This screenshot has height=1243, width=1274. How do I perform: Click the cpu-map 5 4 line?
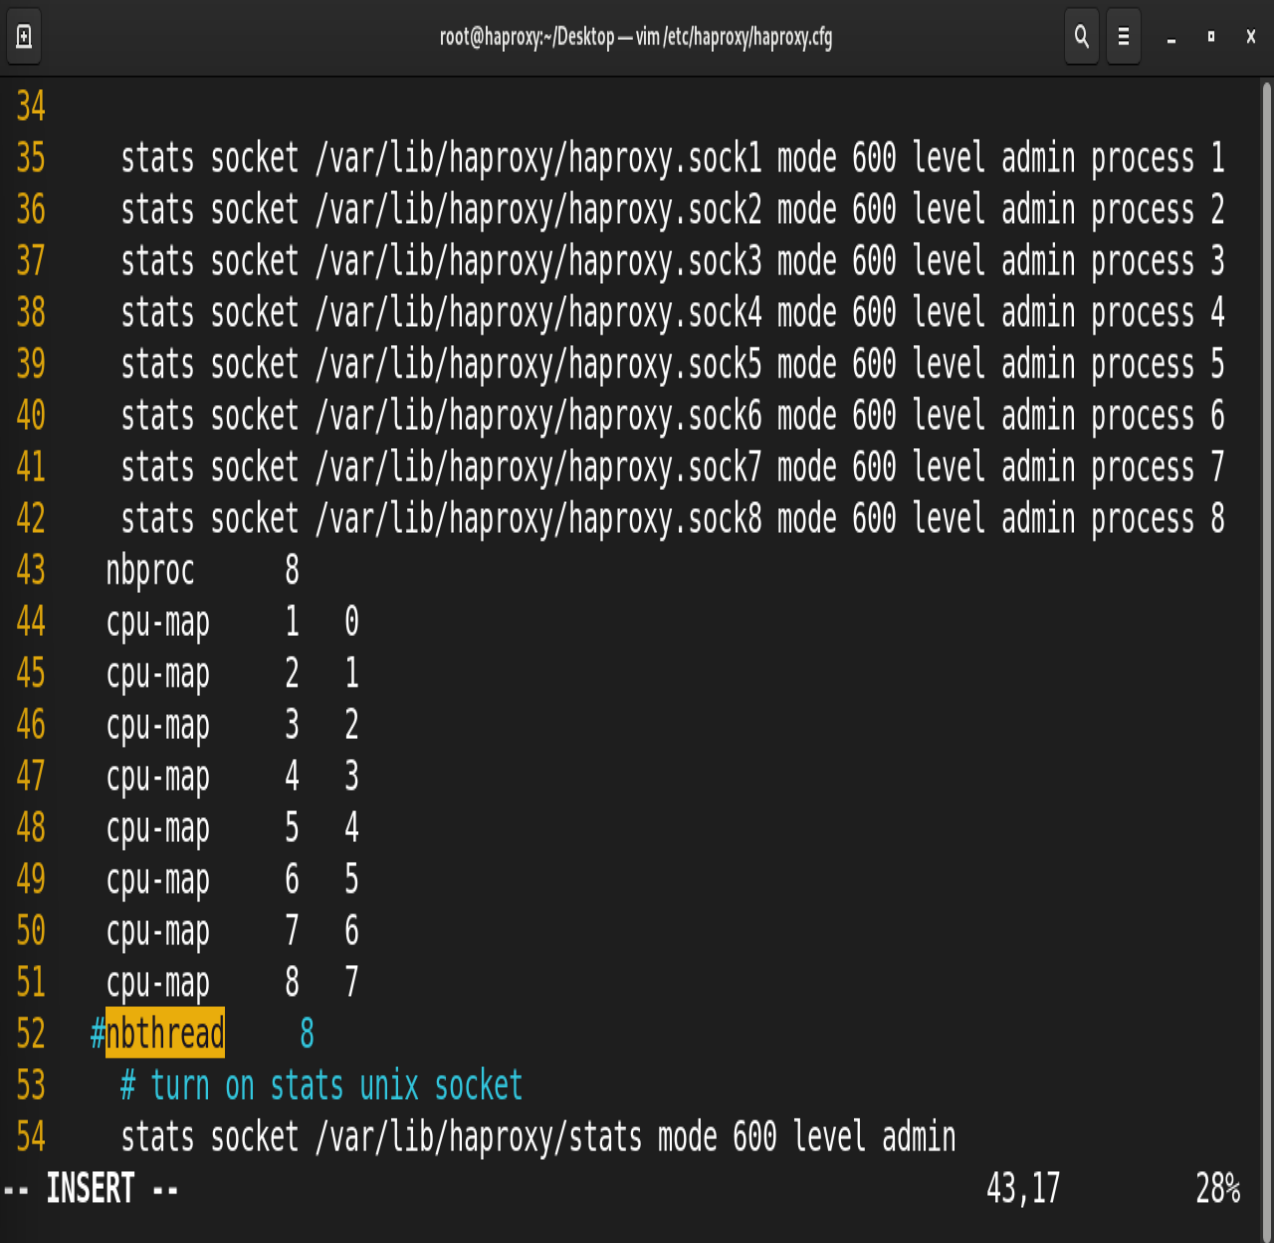coord(233,828)
